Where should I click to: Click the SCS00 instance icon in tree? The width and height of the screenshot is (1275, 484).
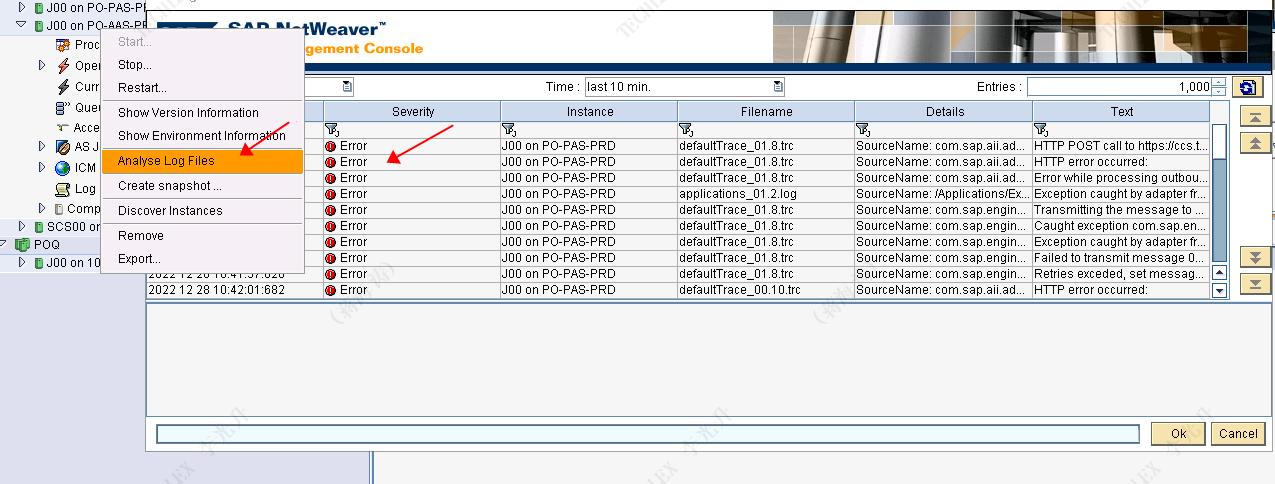pos(38,227)
